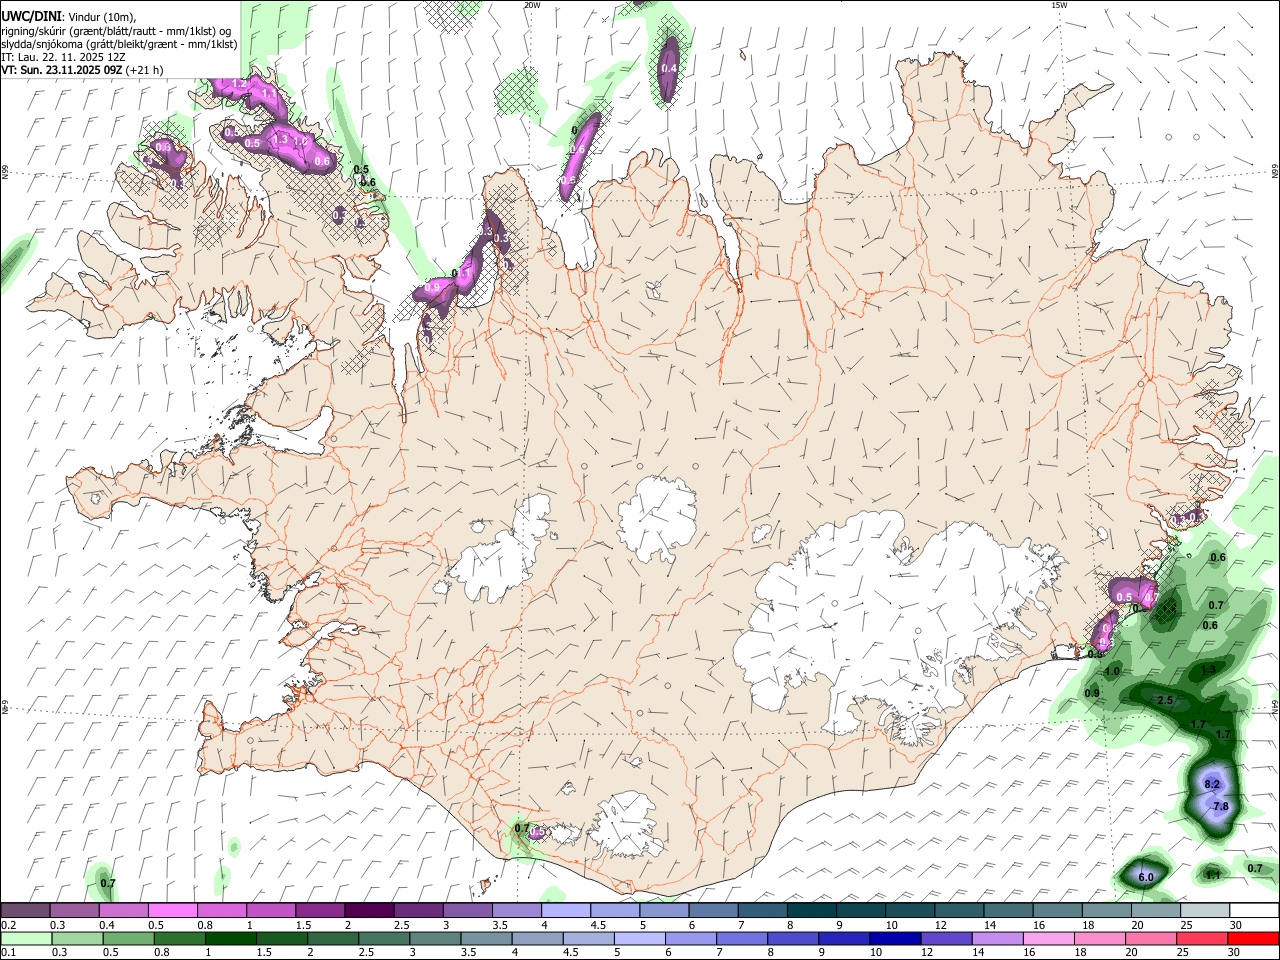Click the 1.0 rain value near the southeast coast

pyautogui.click(x=1112, y=672)
